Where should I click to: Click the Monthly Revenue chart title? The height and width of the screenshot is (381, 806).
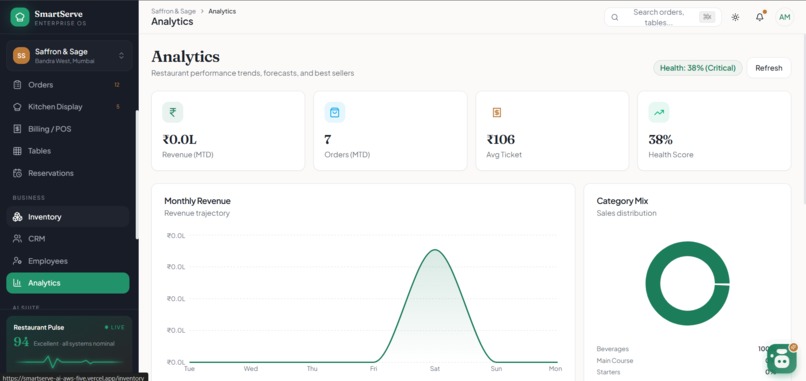coord(197,201)
